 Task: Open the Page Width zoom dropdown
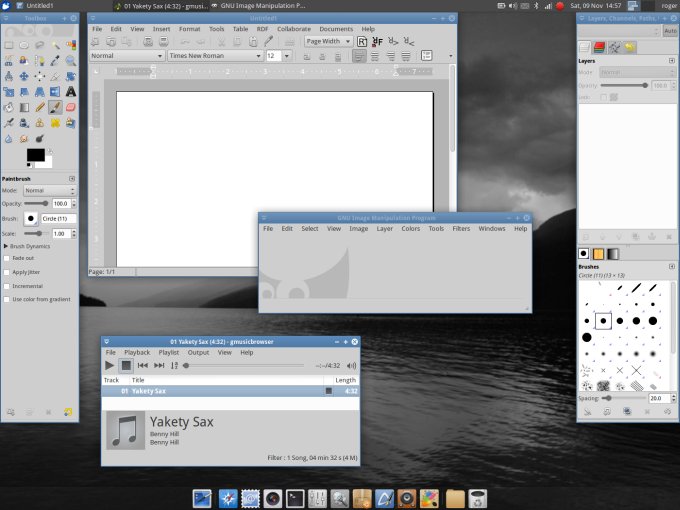[x=348, y=42]
